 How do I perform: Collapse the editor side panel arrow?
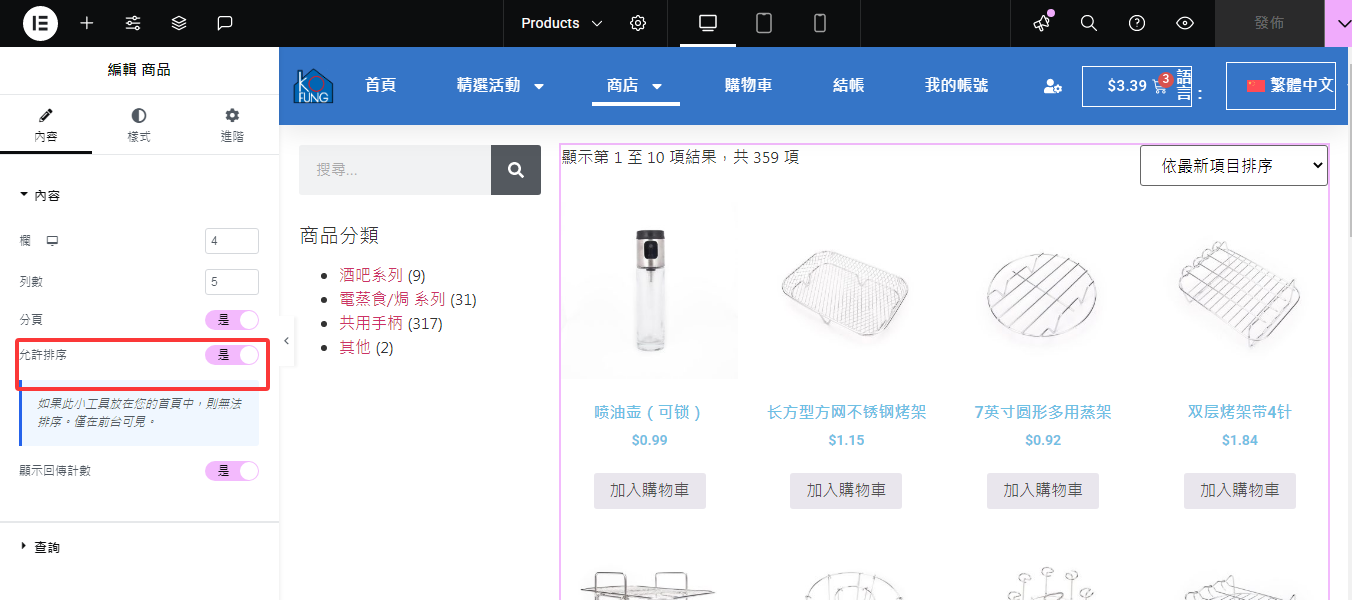click(286, 341)
